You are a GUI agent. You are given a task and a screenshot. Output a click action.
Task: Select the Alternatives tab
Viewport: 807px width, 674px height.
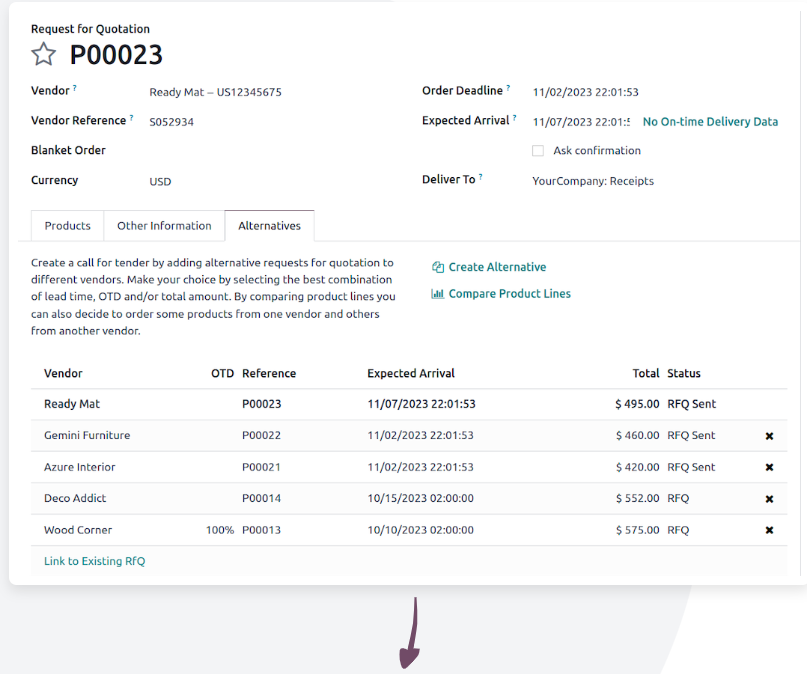pos(269,226)
